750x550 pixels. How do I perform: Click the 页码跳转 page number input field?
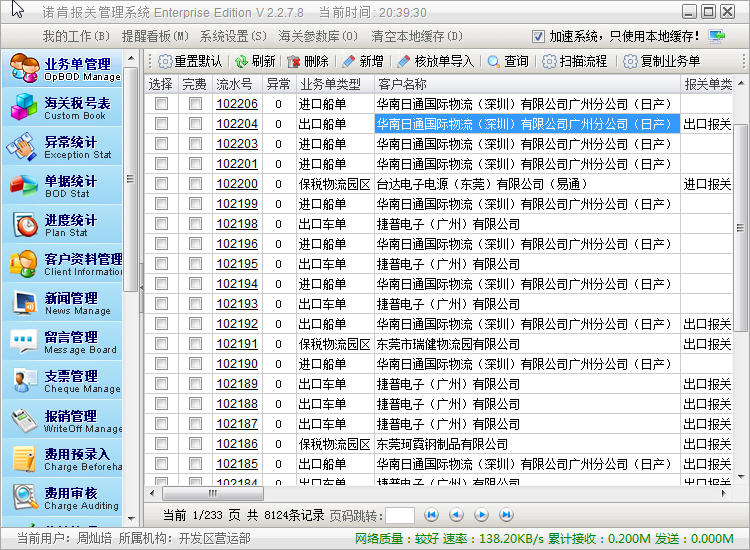(x=400, y=515)
